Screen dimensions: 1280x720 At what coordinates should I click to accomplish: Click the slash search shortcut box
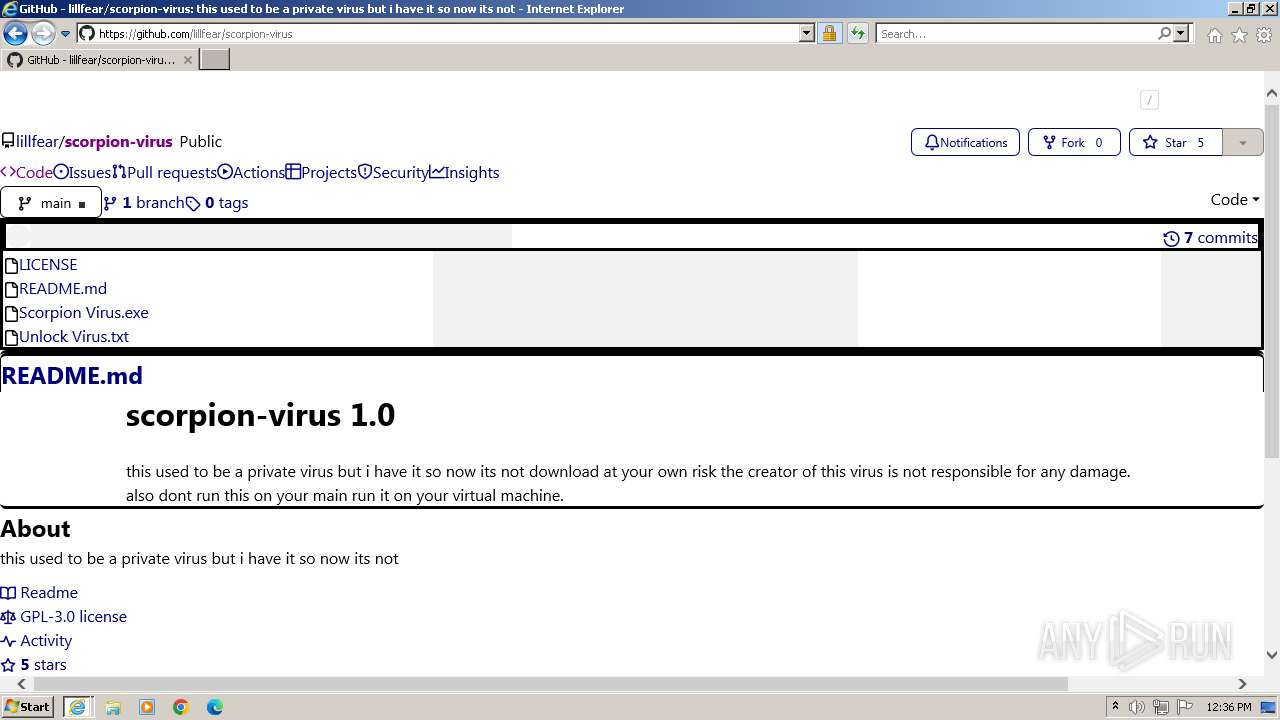click(1149, 99)
